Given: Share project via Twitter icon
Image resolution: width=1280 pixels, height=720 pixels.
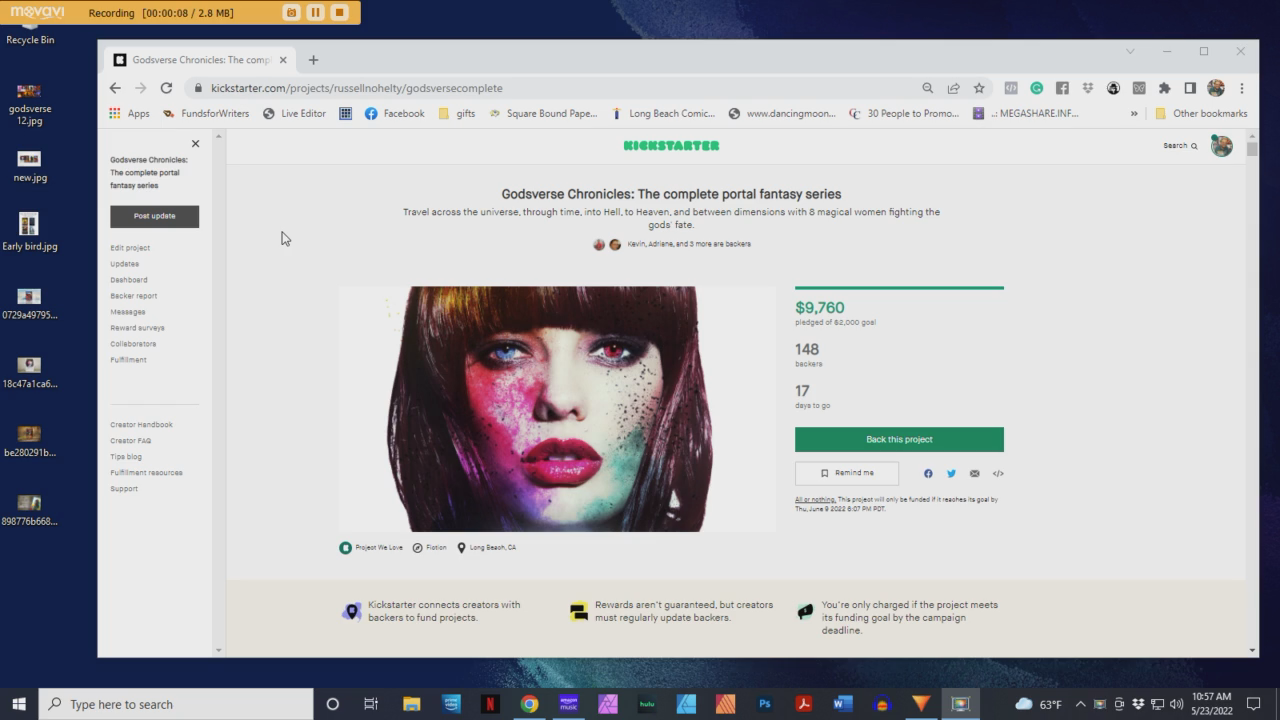Looking at the screenshot, I should 951,474.
